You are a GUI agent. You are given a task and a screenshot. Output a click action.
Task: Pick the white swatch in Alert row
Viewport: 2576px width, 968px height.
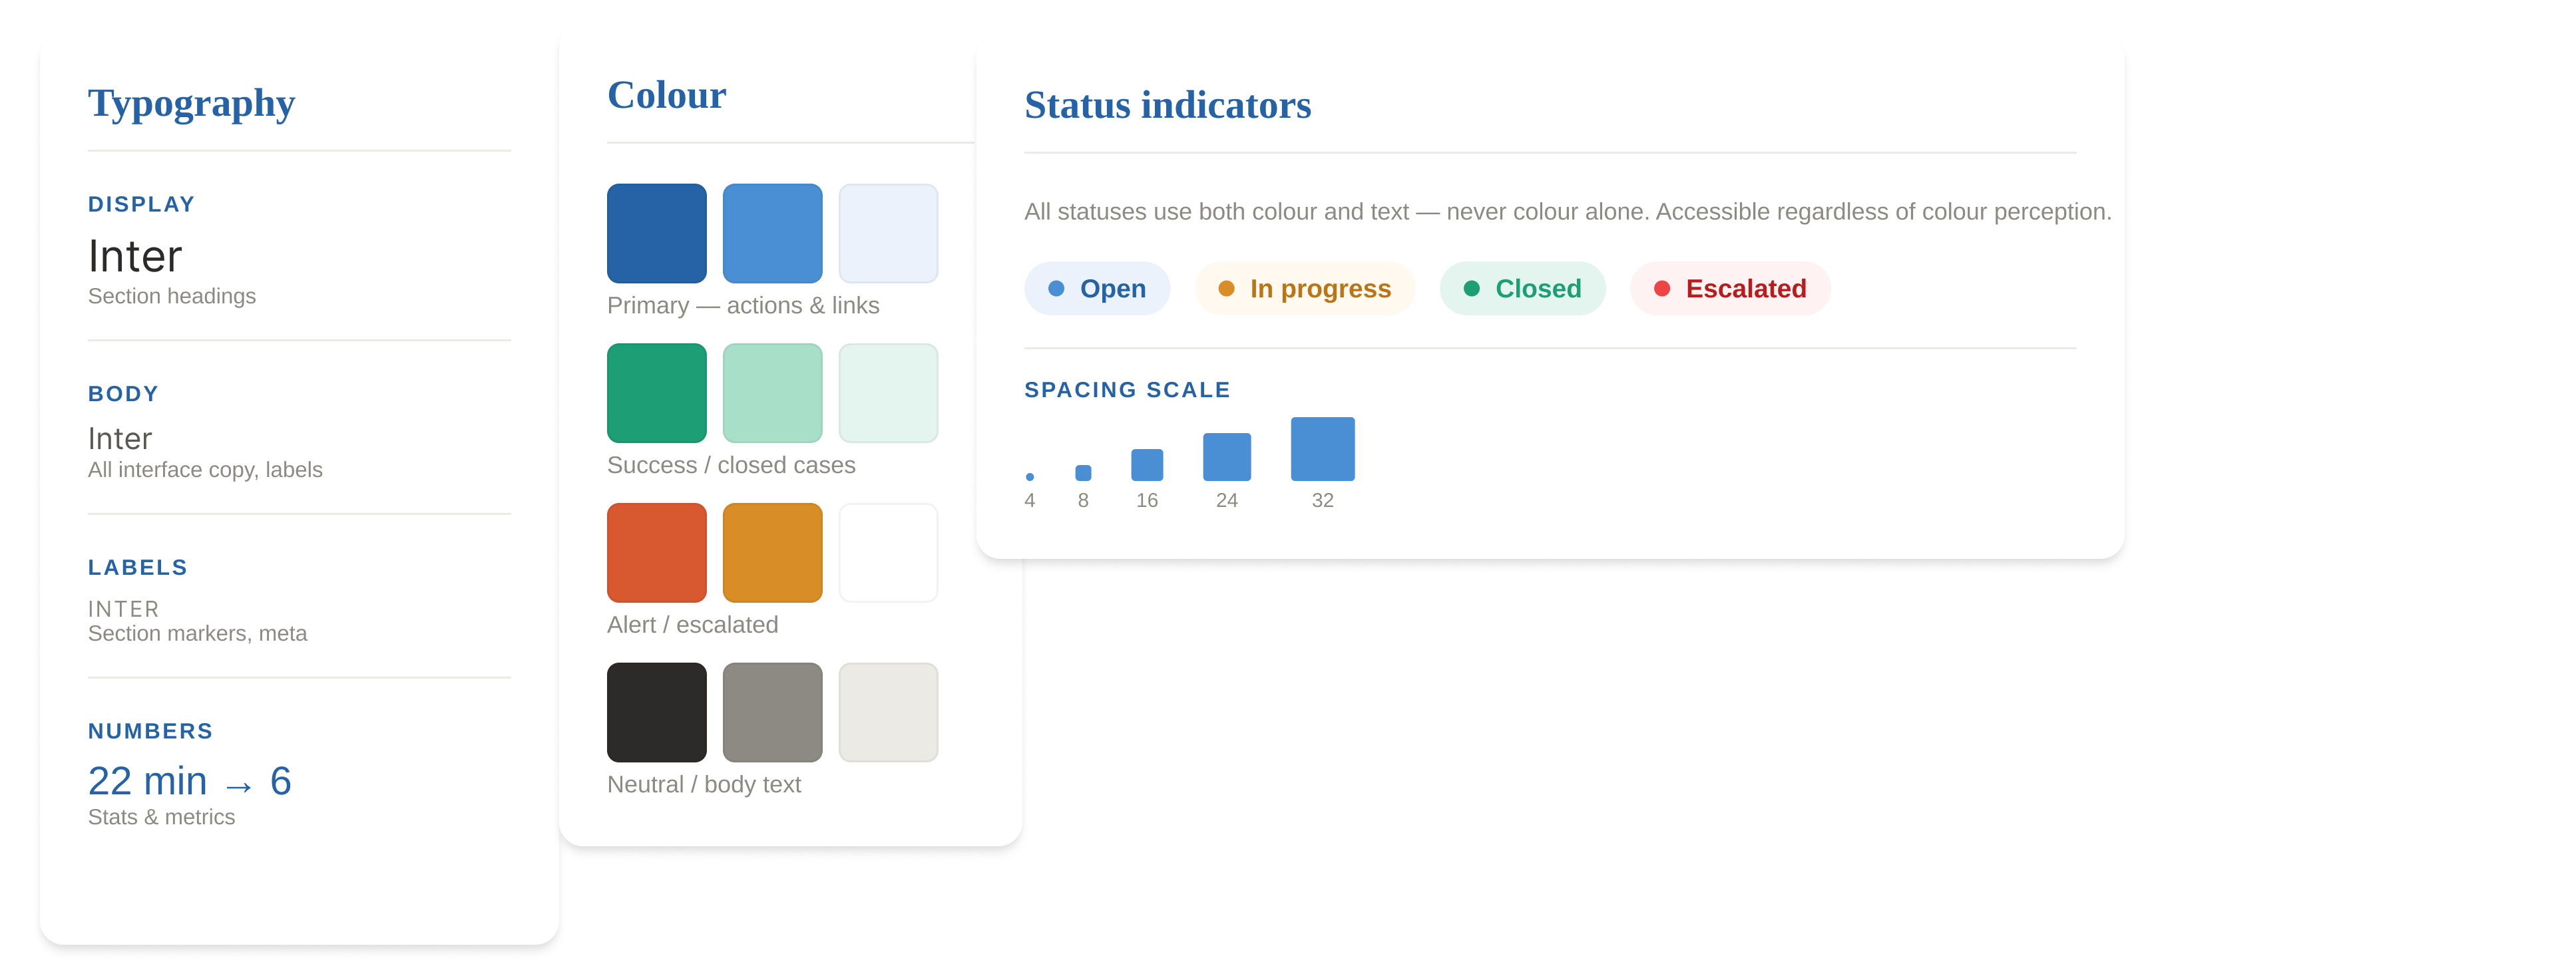[888, 552]
